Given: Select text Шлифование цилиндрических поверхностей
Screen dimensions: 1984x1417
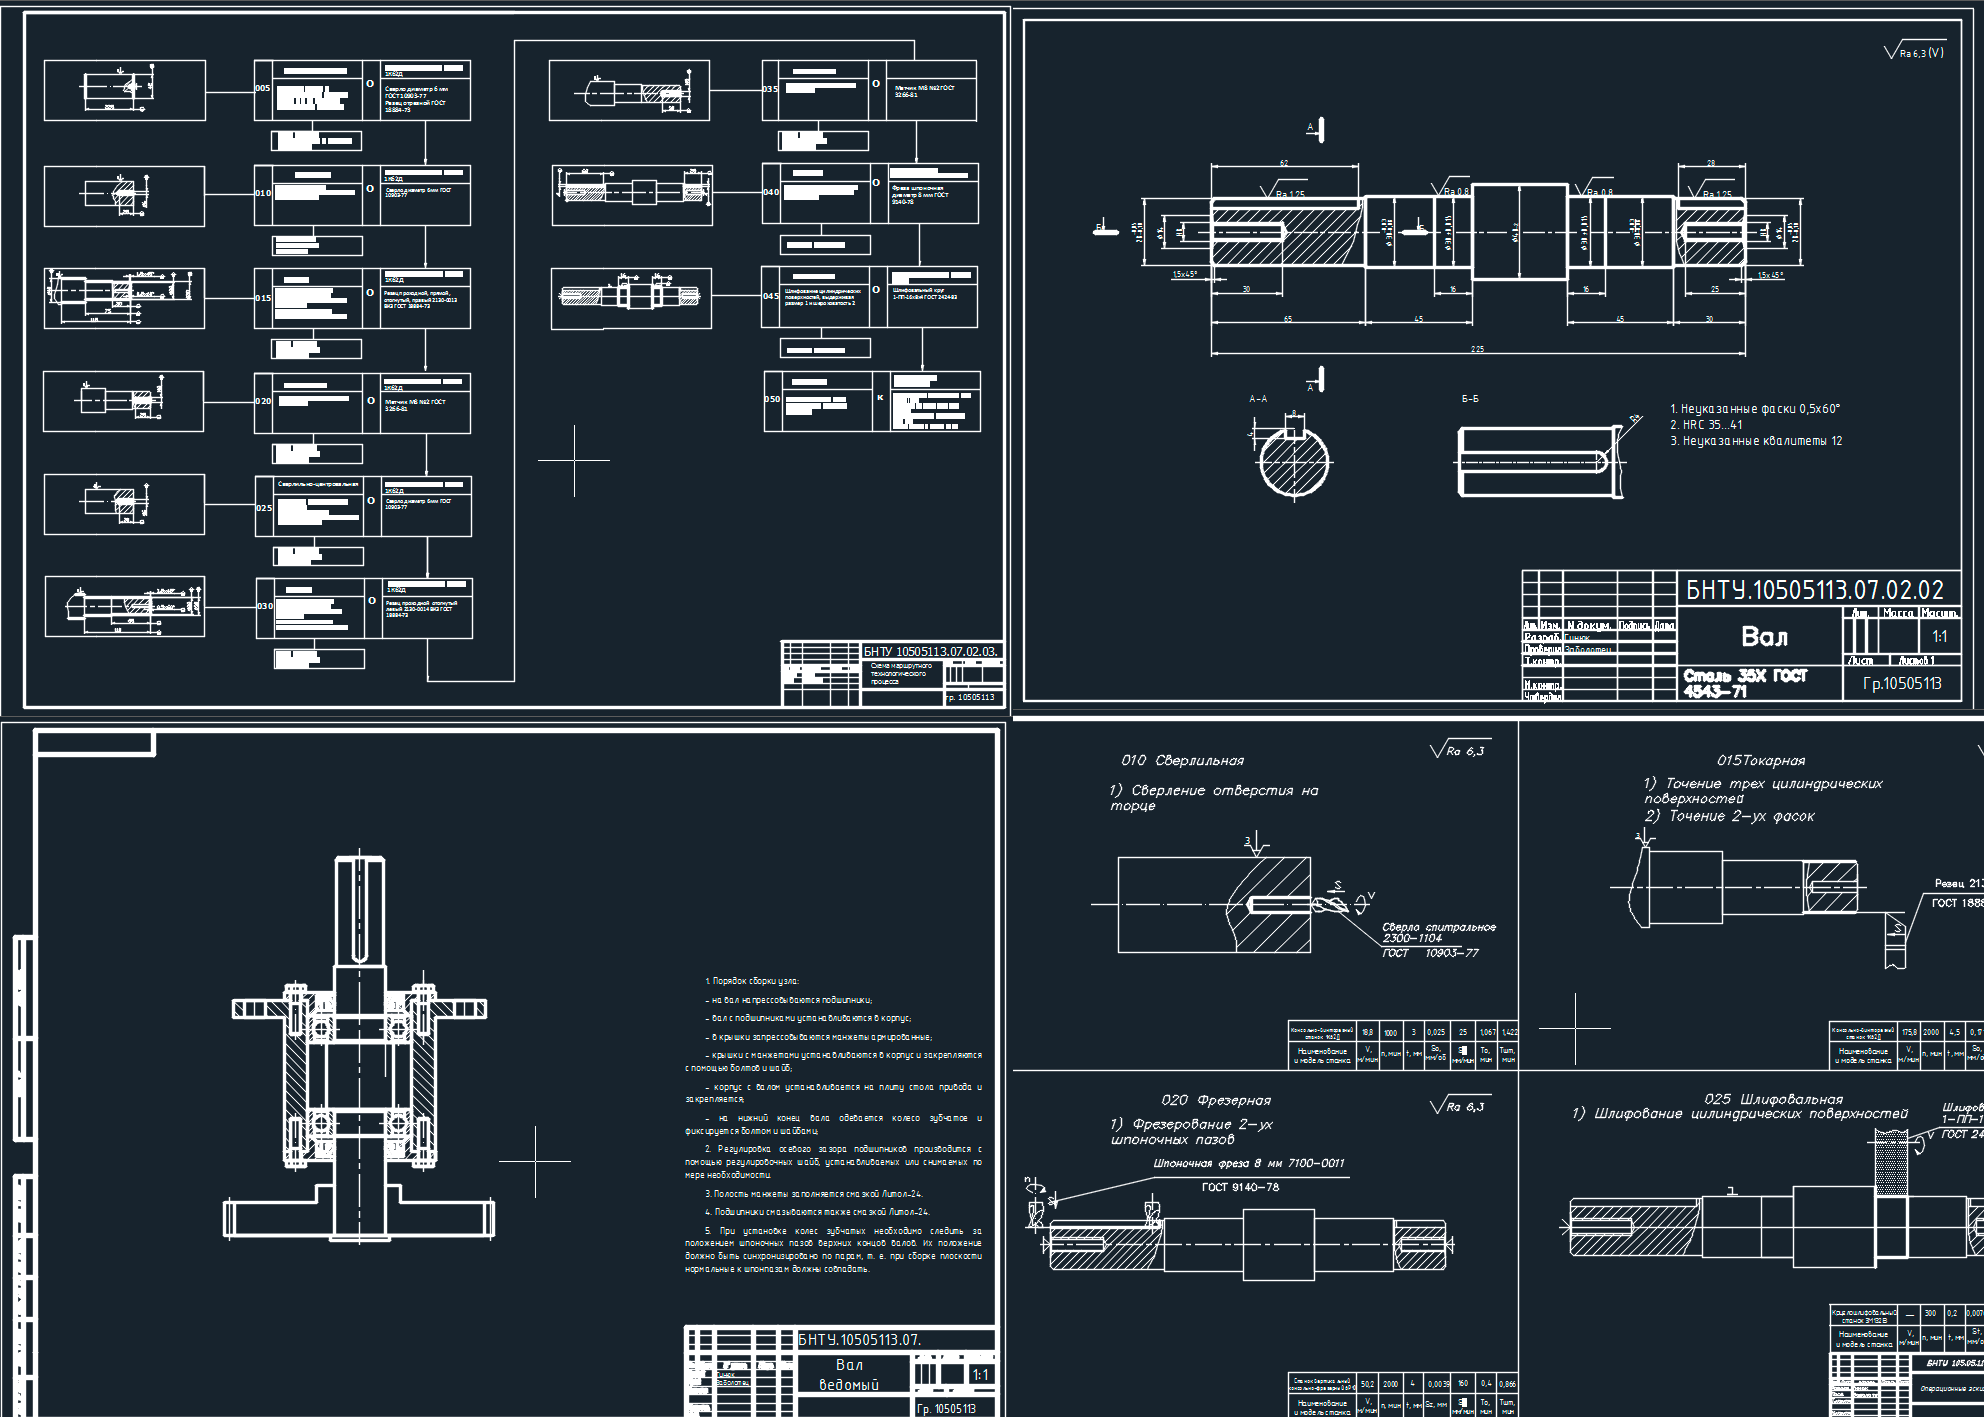Looking at the screenshot, I should 1740,1114.
